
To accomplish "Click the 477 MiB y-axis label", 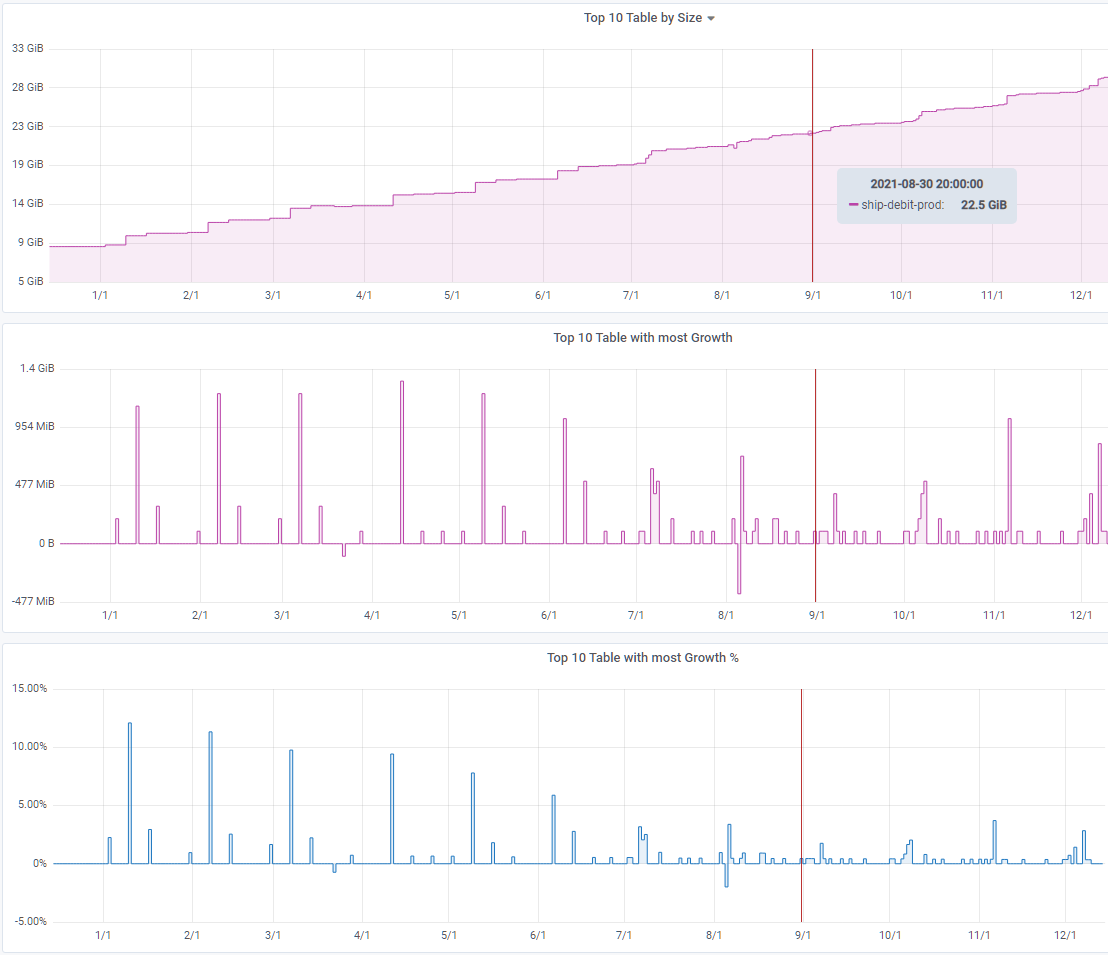I will pyautogui.click(x=35, y=484).
